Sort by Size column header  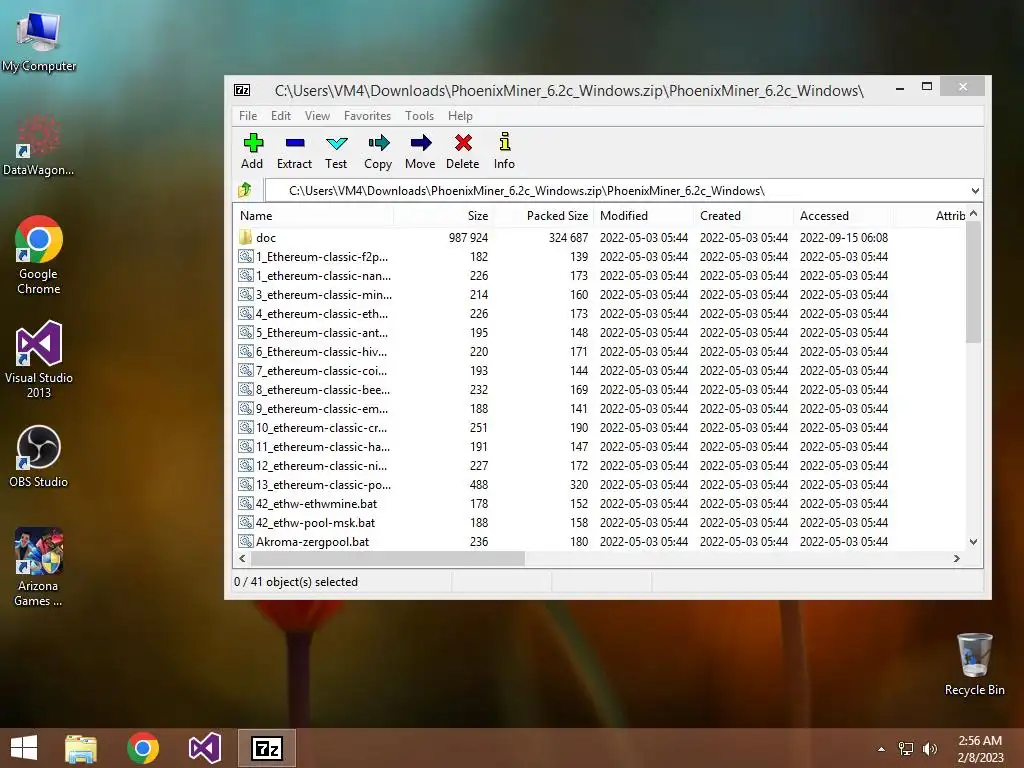(443, 216)
